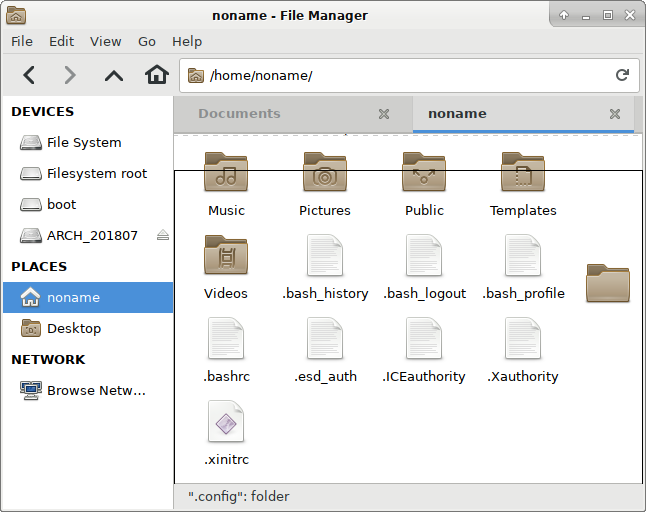
Task: Go to parent folder with up arrow
Action: [x=114, y=75]
